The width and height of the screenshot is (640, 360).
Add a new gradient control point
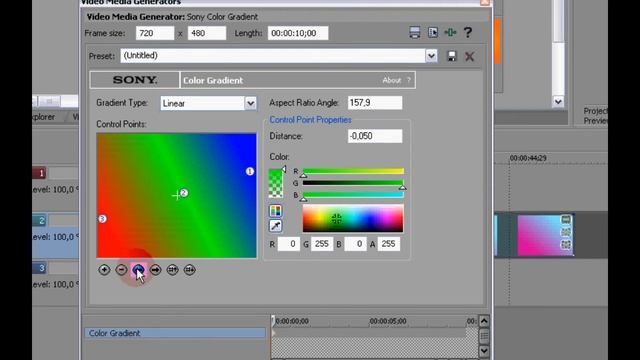pos(104,270)
